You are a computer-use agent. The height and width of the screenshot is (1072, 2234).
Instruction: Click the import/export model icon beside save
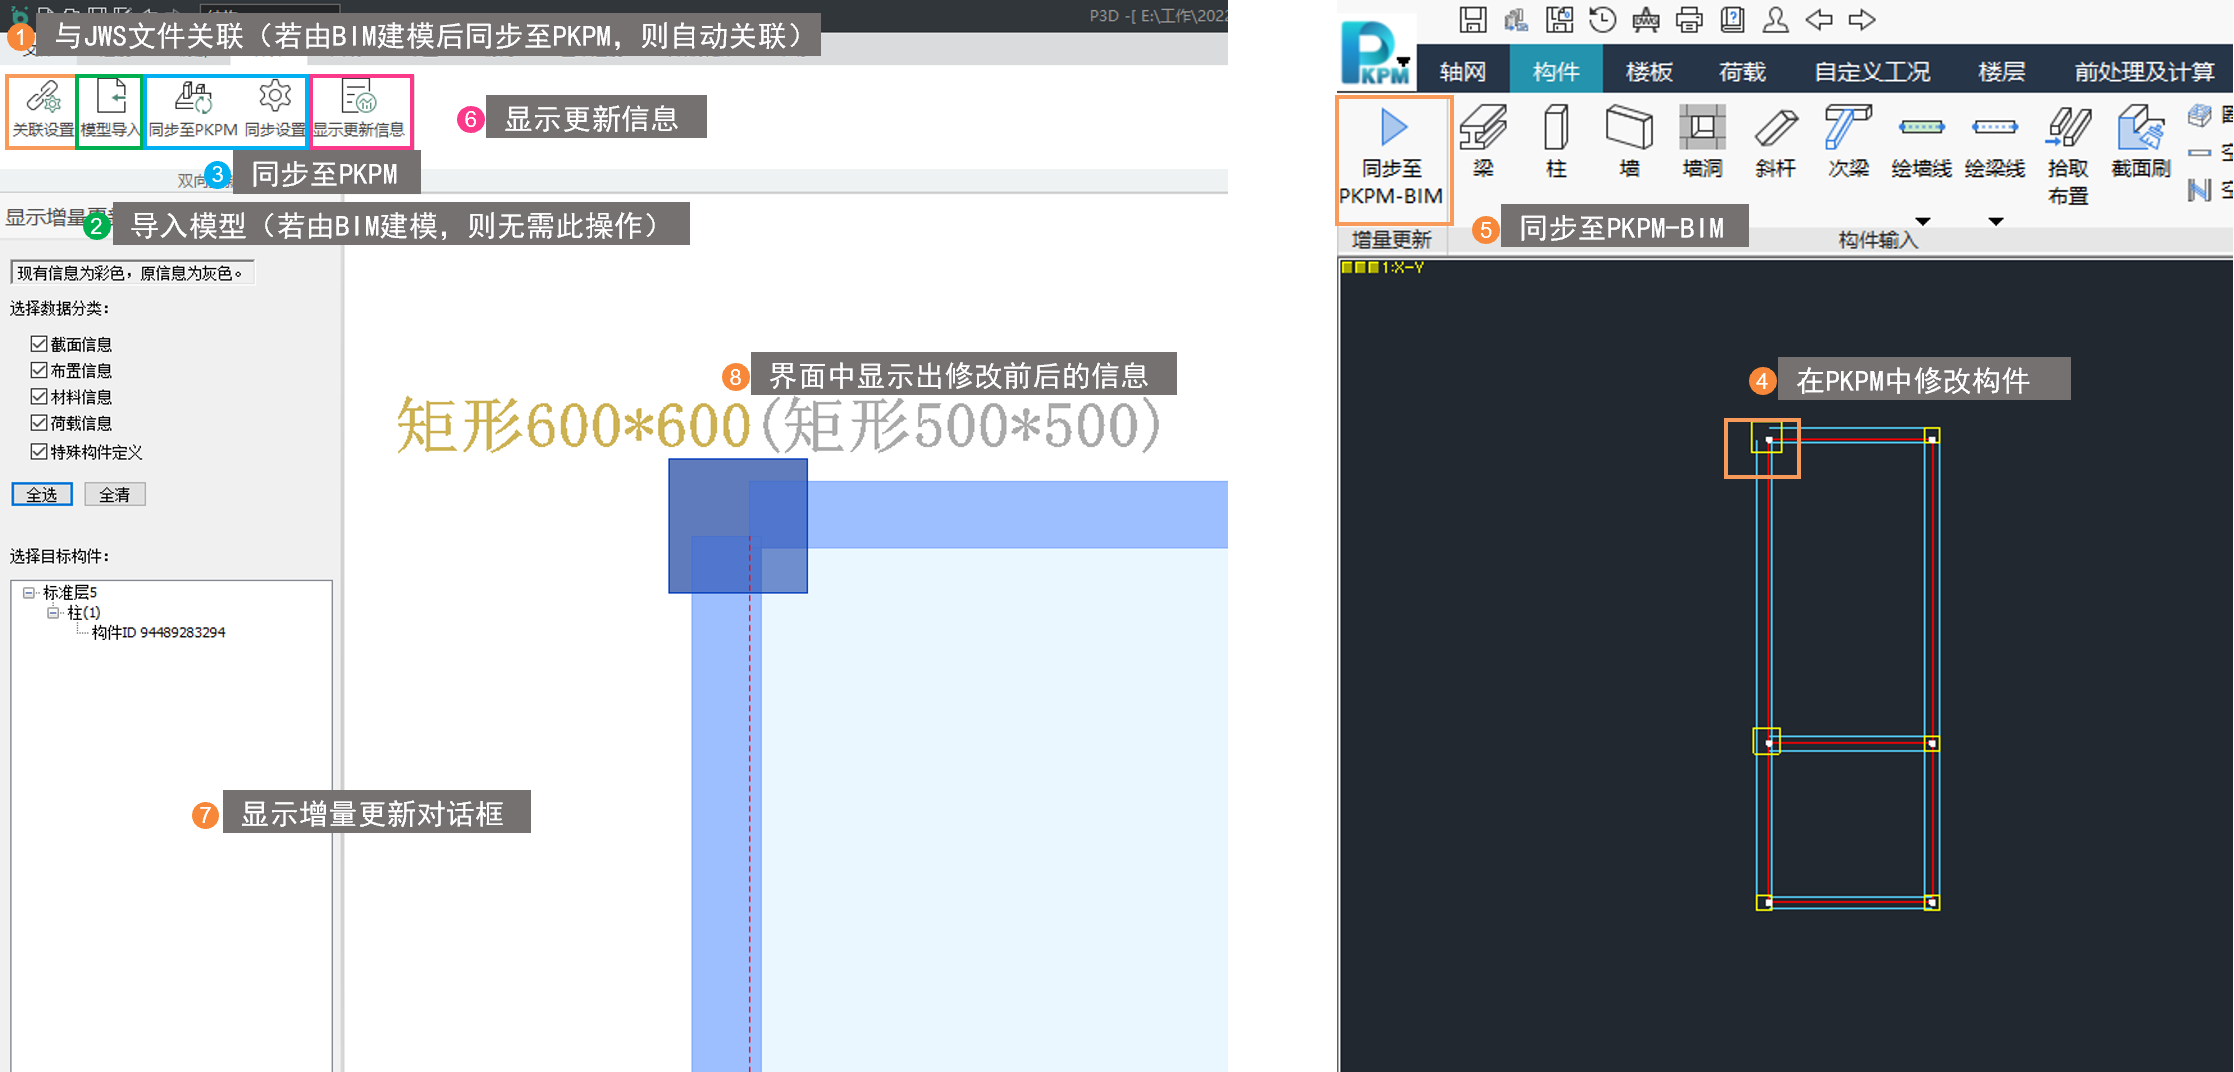(1516, 20)
